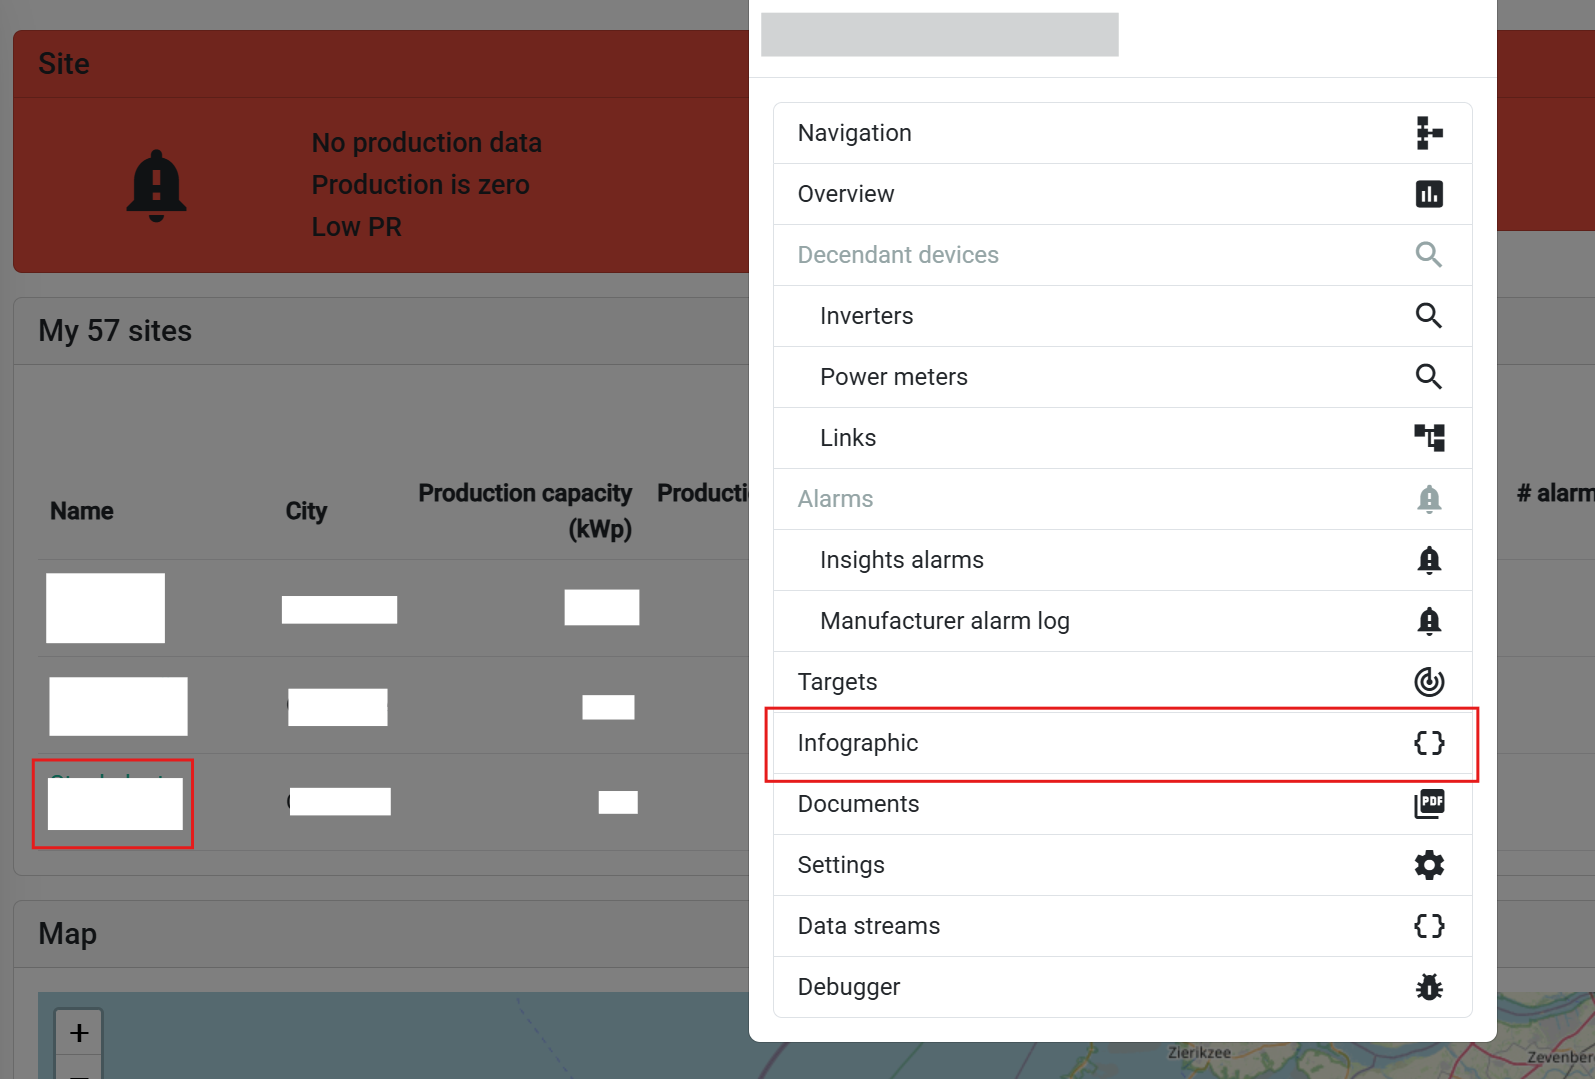The height and width of the screenshot is (1079, 1595).
Task: Click the Targets radar icon
Action: pos(1429,682)
